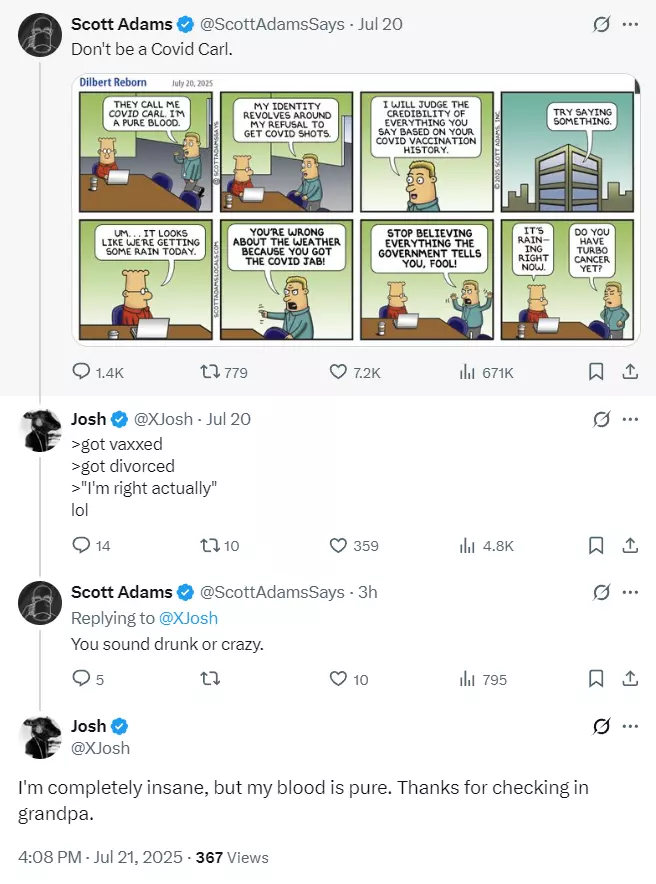The height and width of the screenshot is (884, 656).
Task: Click Grok icon on Josh's Jul 20 reply
Action: (x=601, y=419)
